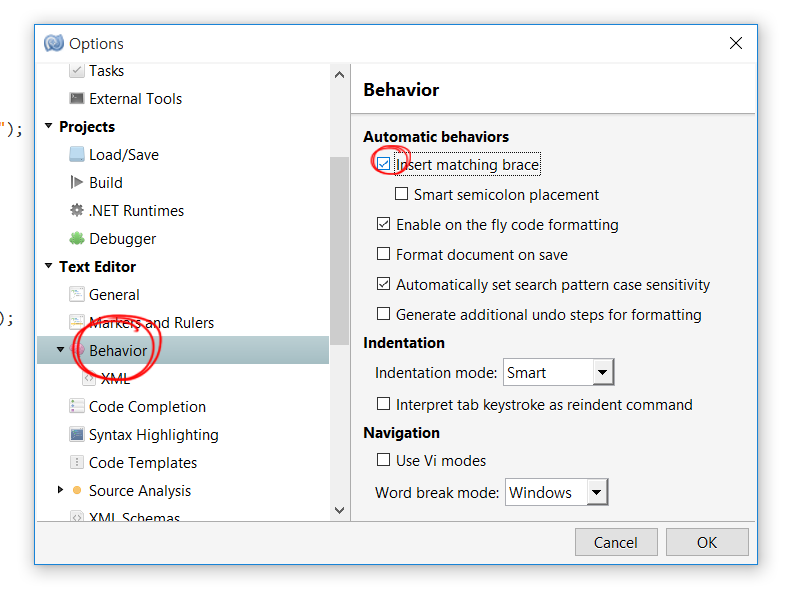Click the Debugger bug icon
The width and height of the screenshot is (800, 600).
click(x=77, y=238)
